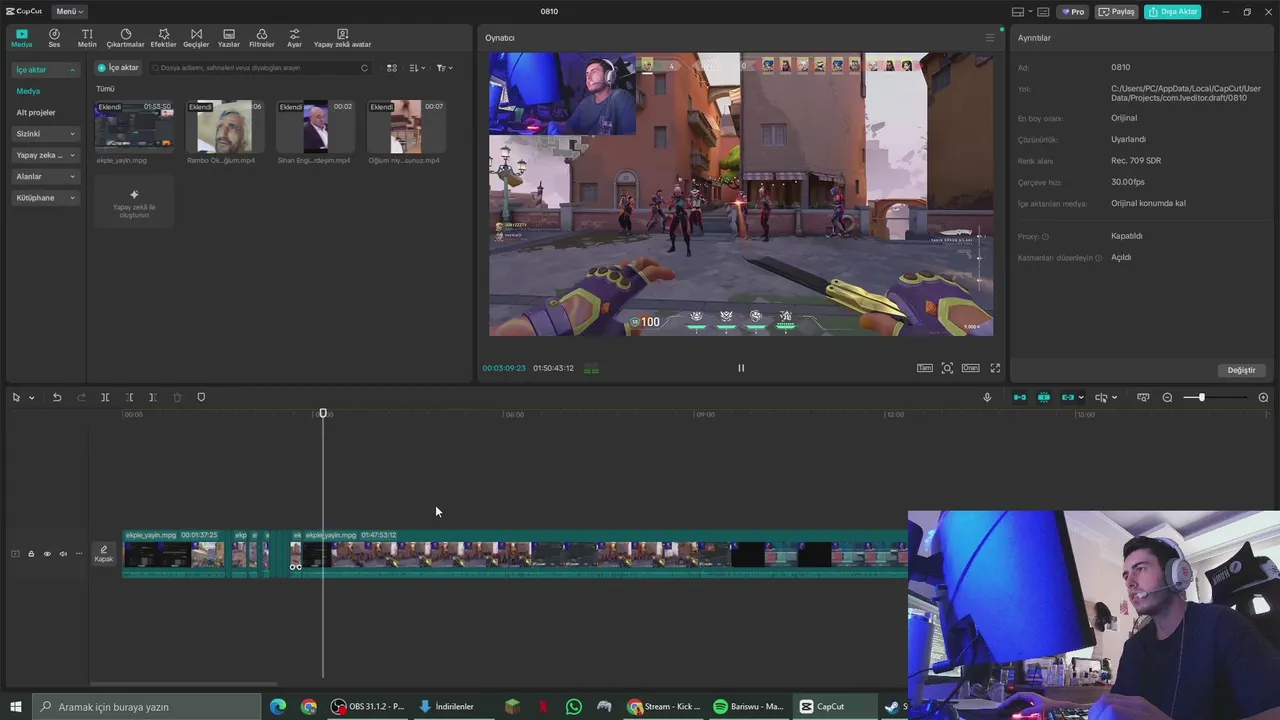This screenshot has height=720, width=1280.
Task: Open track more options (three dots)
Action: [79, 554]
